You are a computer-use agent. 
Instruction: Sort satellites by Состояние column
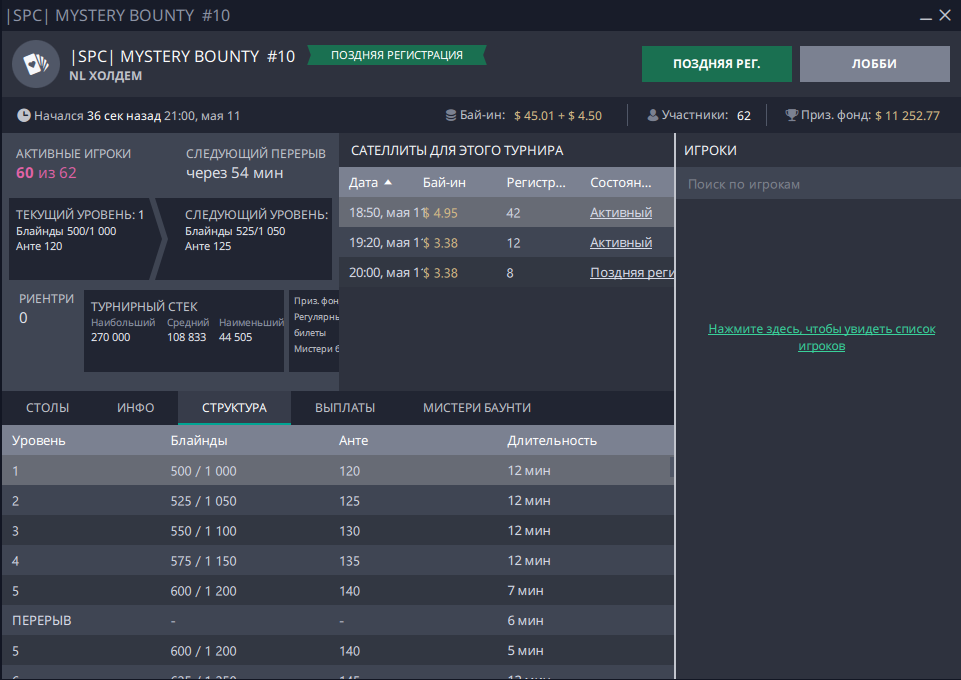tap(620, 183)
